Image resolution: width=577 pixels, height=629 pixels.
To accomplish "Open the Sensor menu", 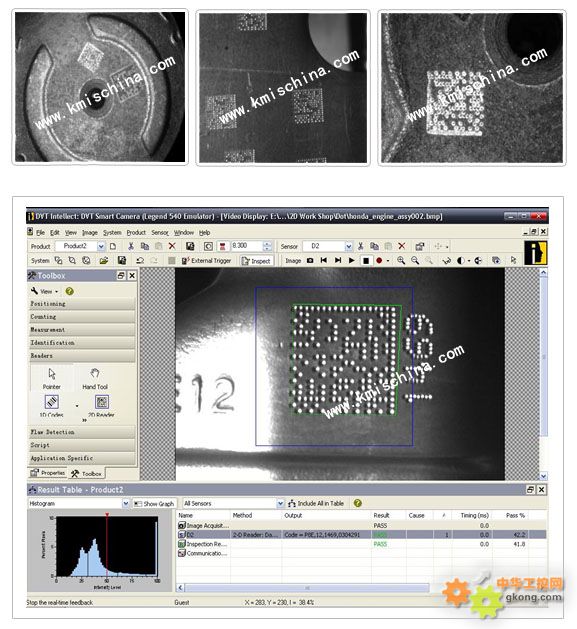I will click(x=160, y=232).
